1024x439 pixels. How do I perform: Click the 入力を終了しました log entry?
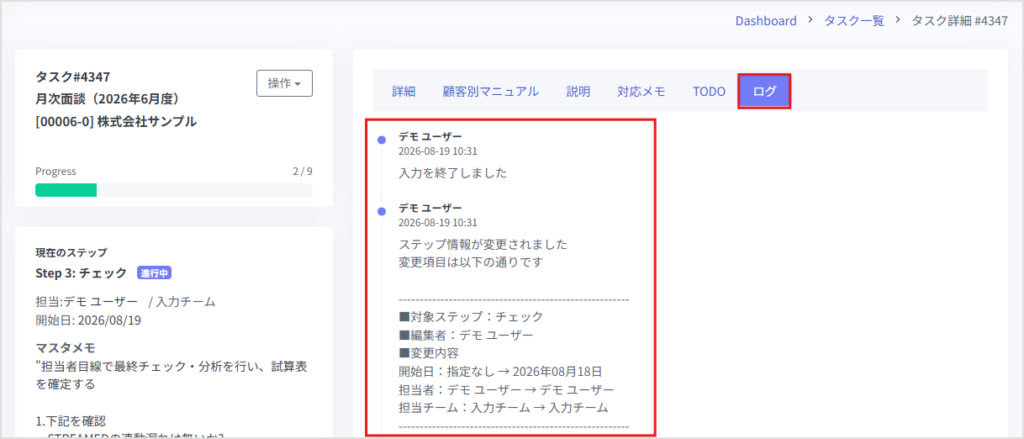(453, 174)
